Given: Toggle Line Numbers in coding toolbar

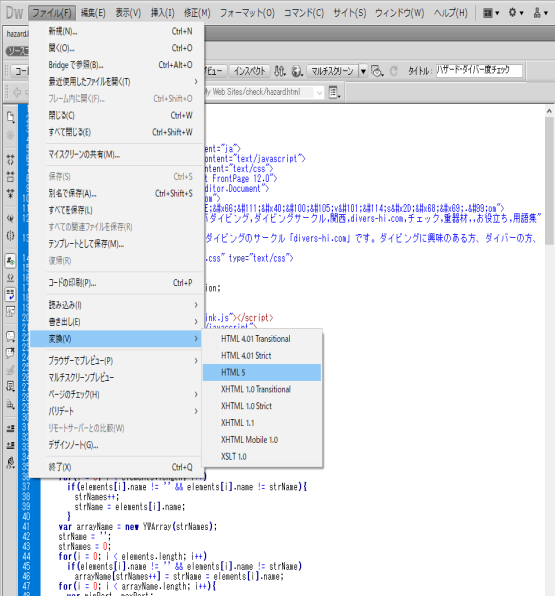Looking at the screenshot, I should pyautogui.click(x=11, y=261).
